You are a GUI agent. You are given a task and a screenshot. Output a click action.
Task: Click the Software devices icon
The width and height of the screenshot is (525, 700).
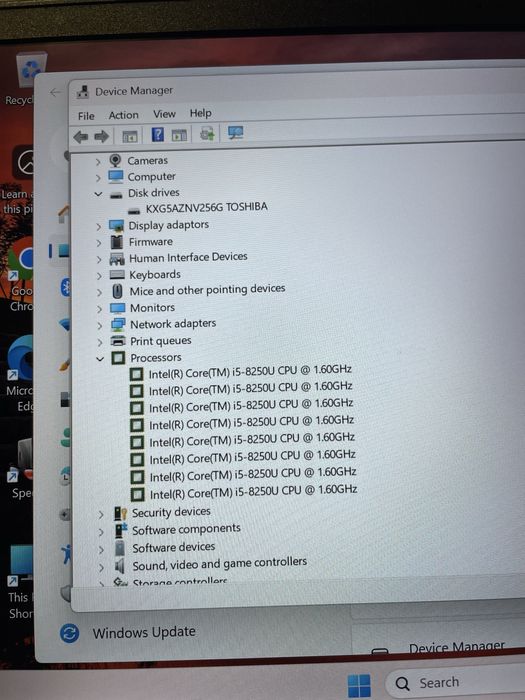coord(120,548)
